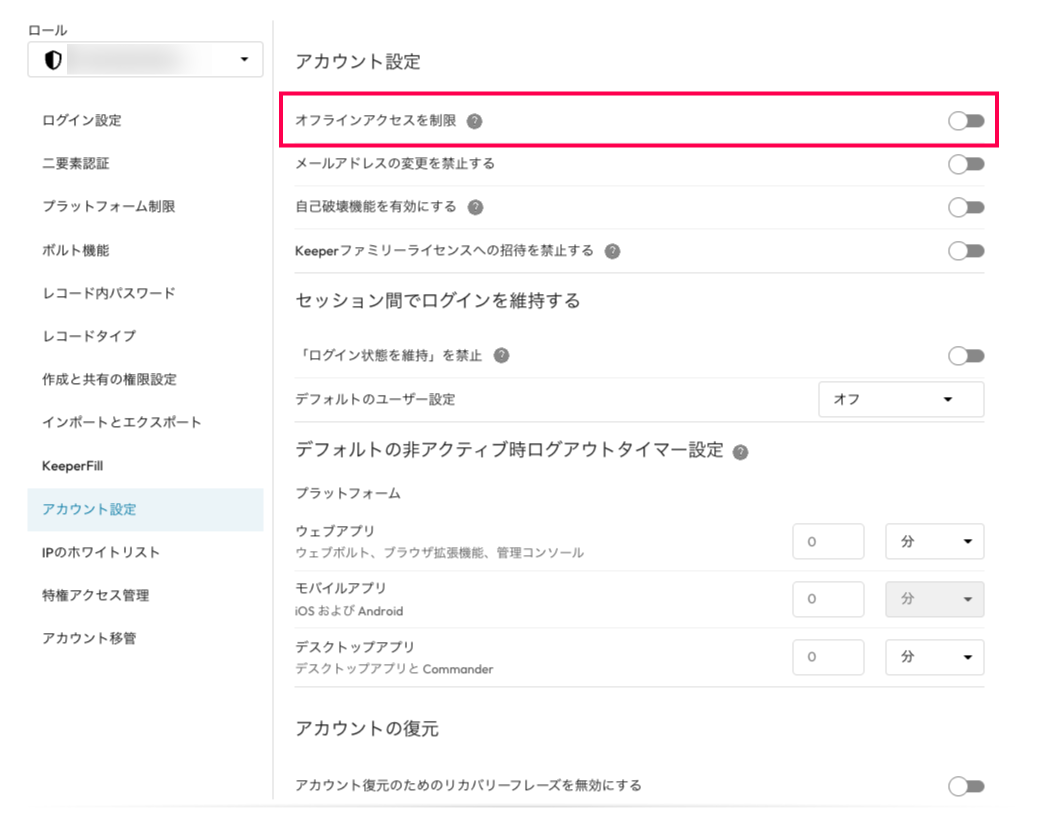Click help icon next to Keeperファミリーライセンスへの招待を禁止する
This screenshot has width=1038, height=813.
pos(612,251)
